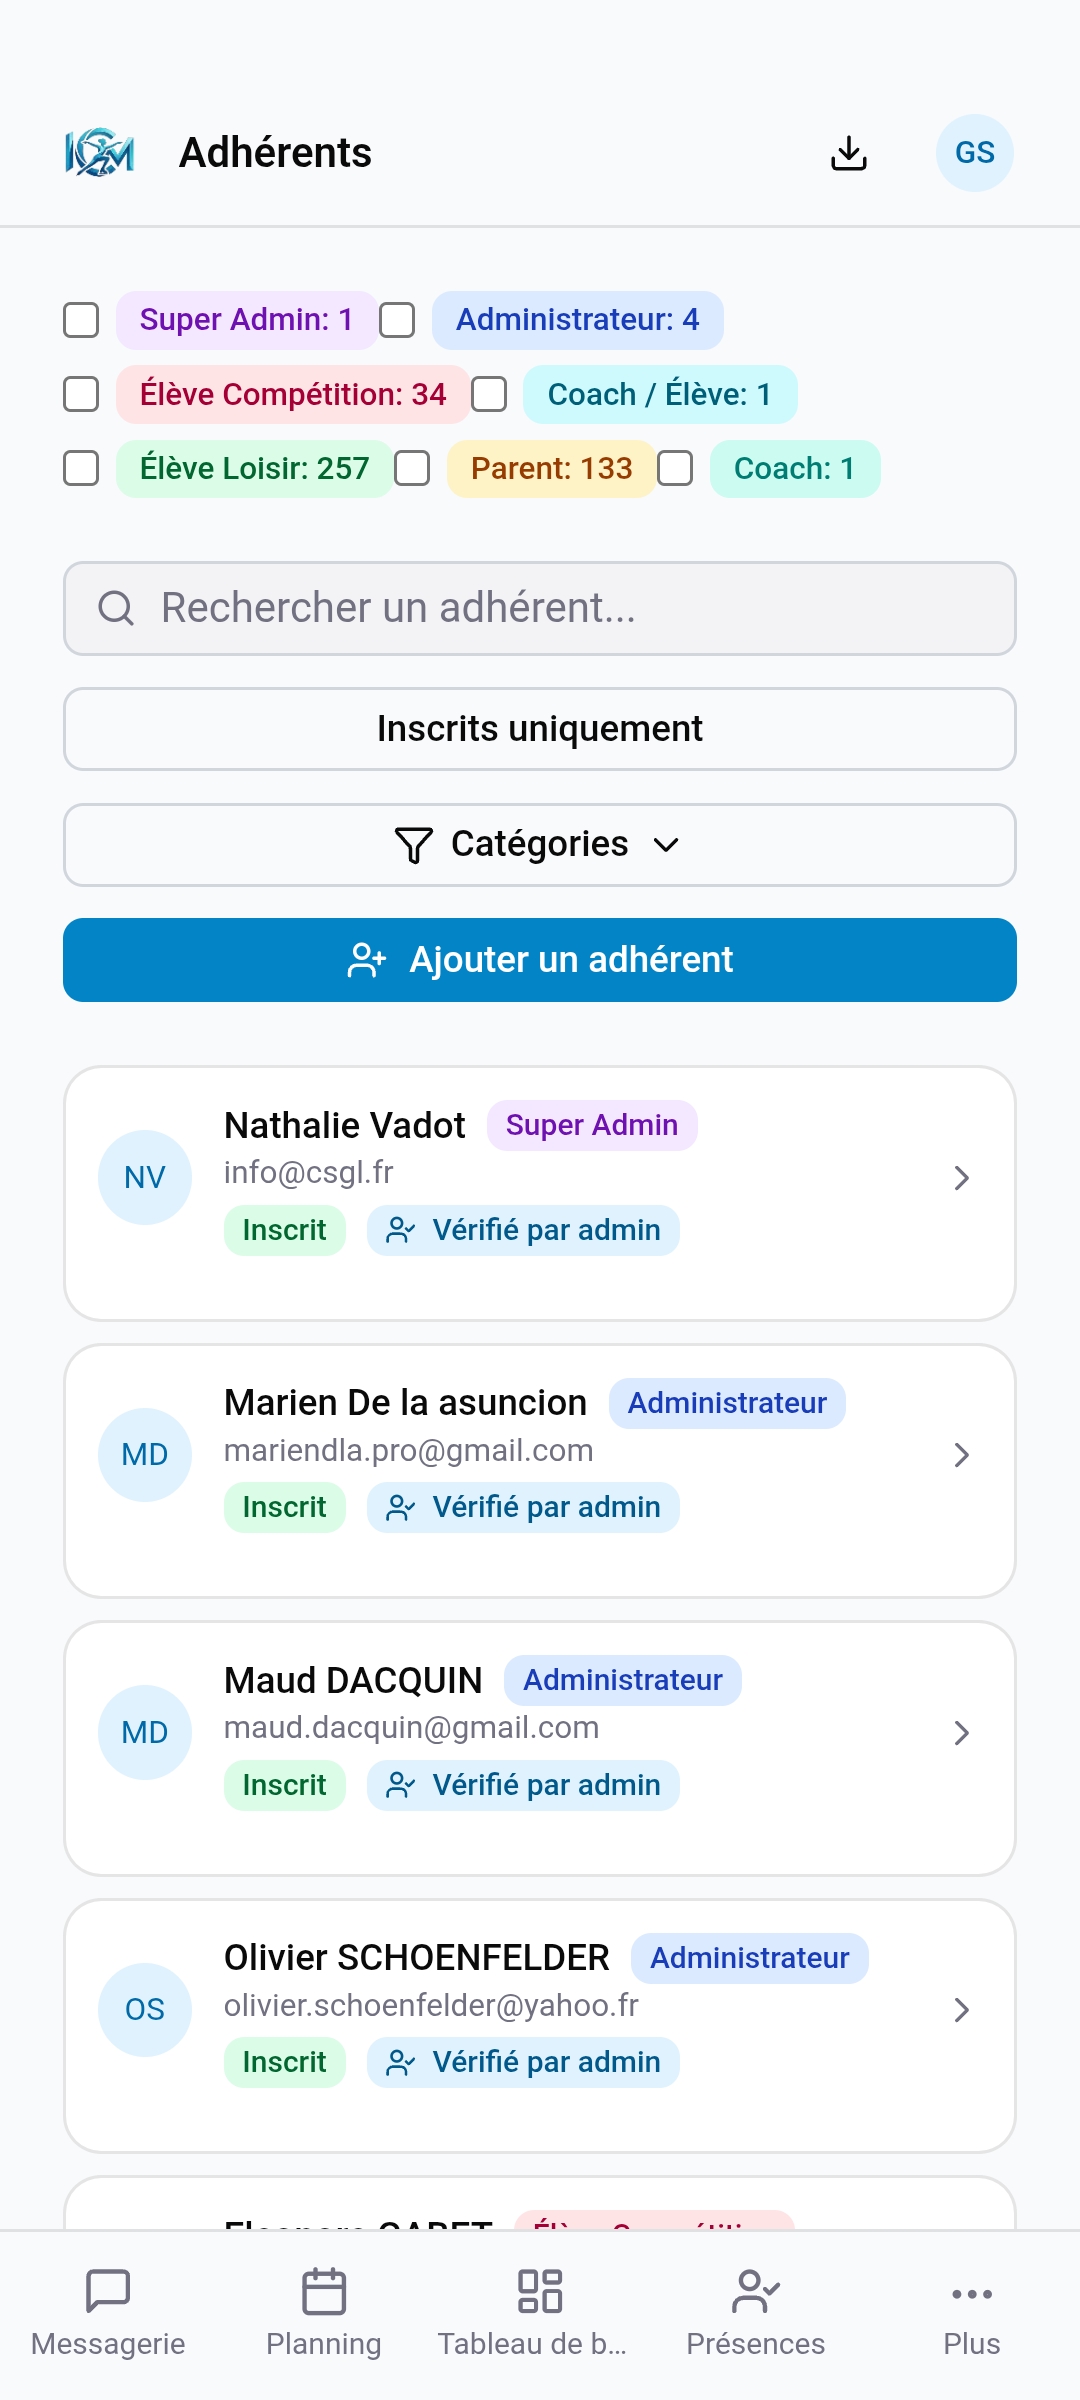This screenshot has height=2400, width=1080.
Task: Open Olivier SCHOENFELDER's details chevron
Action: tap(962, 2010)
